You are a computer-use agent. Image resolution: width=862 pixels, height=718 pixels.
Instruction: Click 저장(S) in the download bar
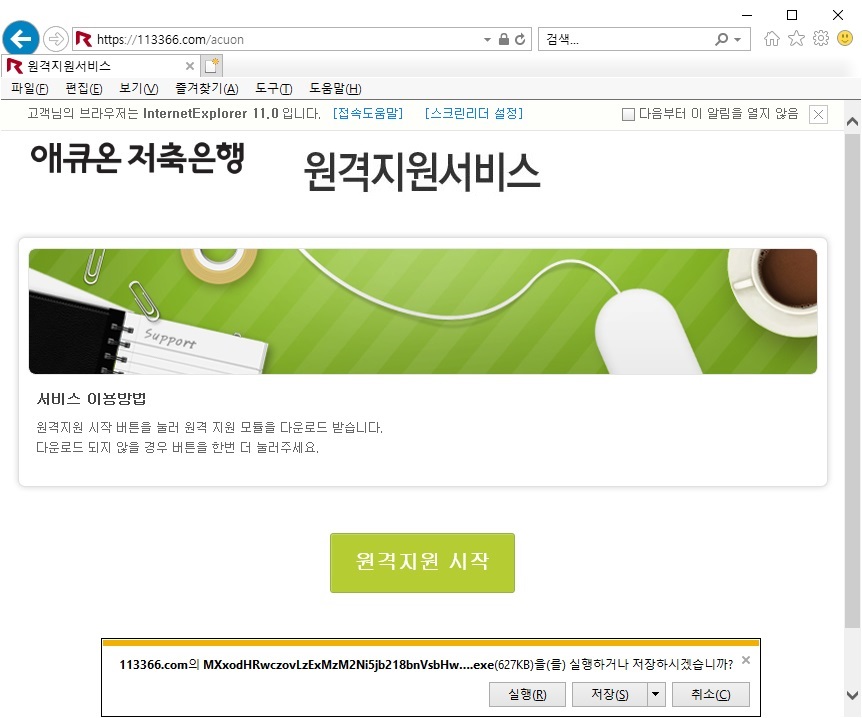609,694
